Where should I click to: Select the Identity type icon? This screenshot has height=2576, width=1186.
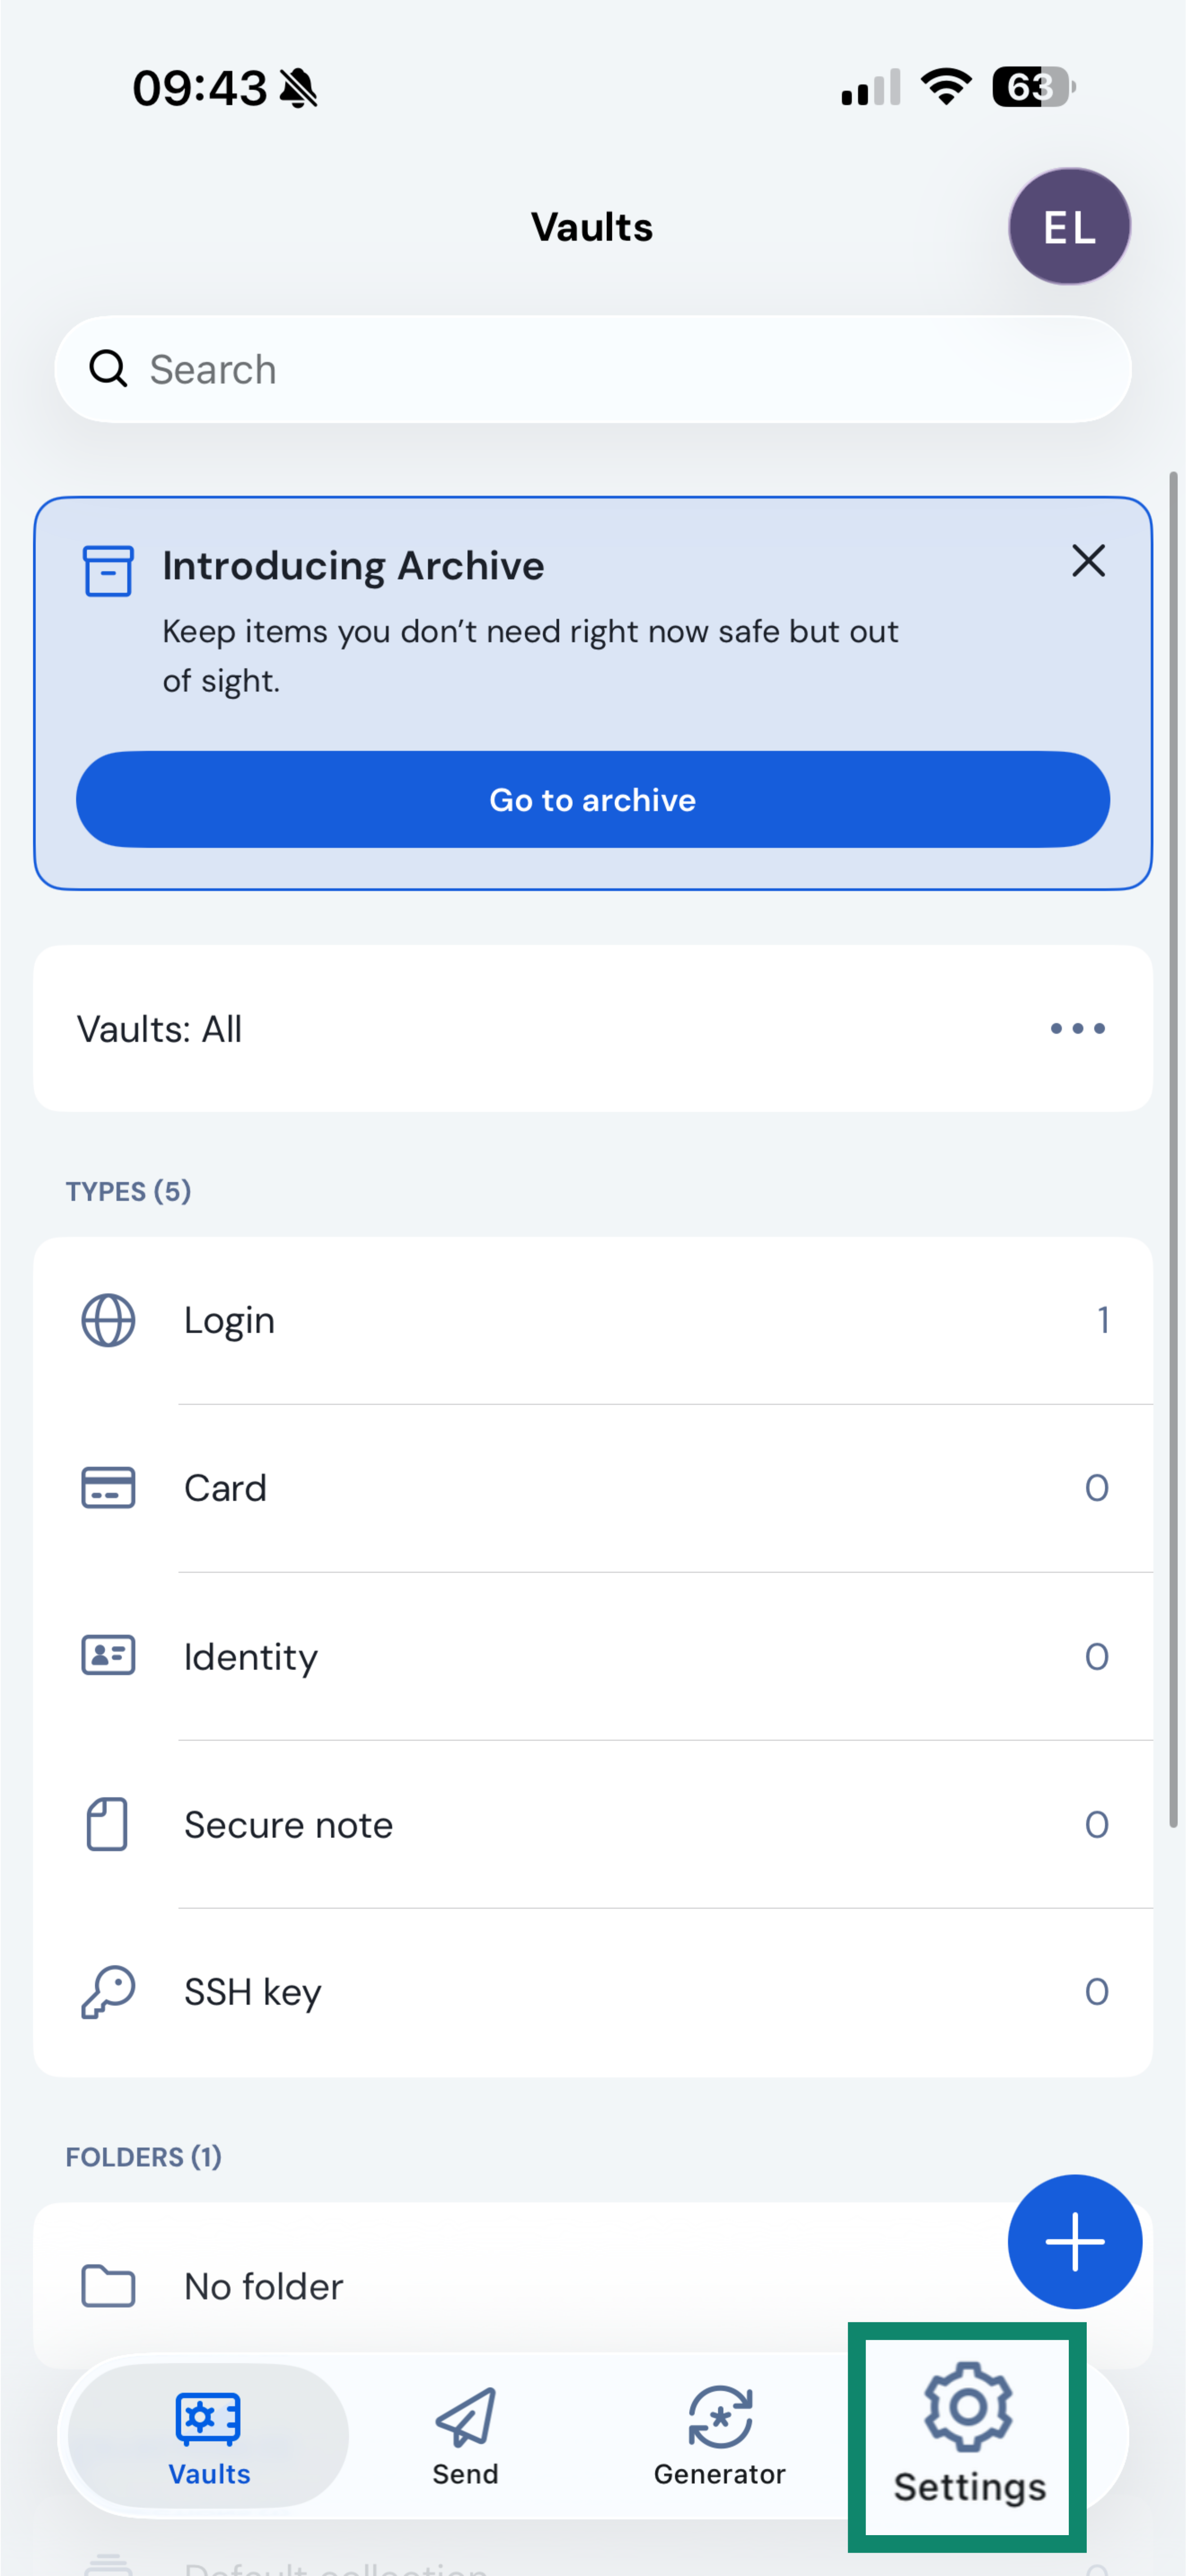(x=108, y=1656)
